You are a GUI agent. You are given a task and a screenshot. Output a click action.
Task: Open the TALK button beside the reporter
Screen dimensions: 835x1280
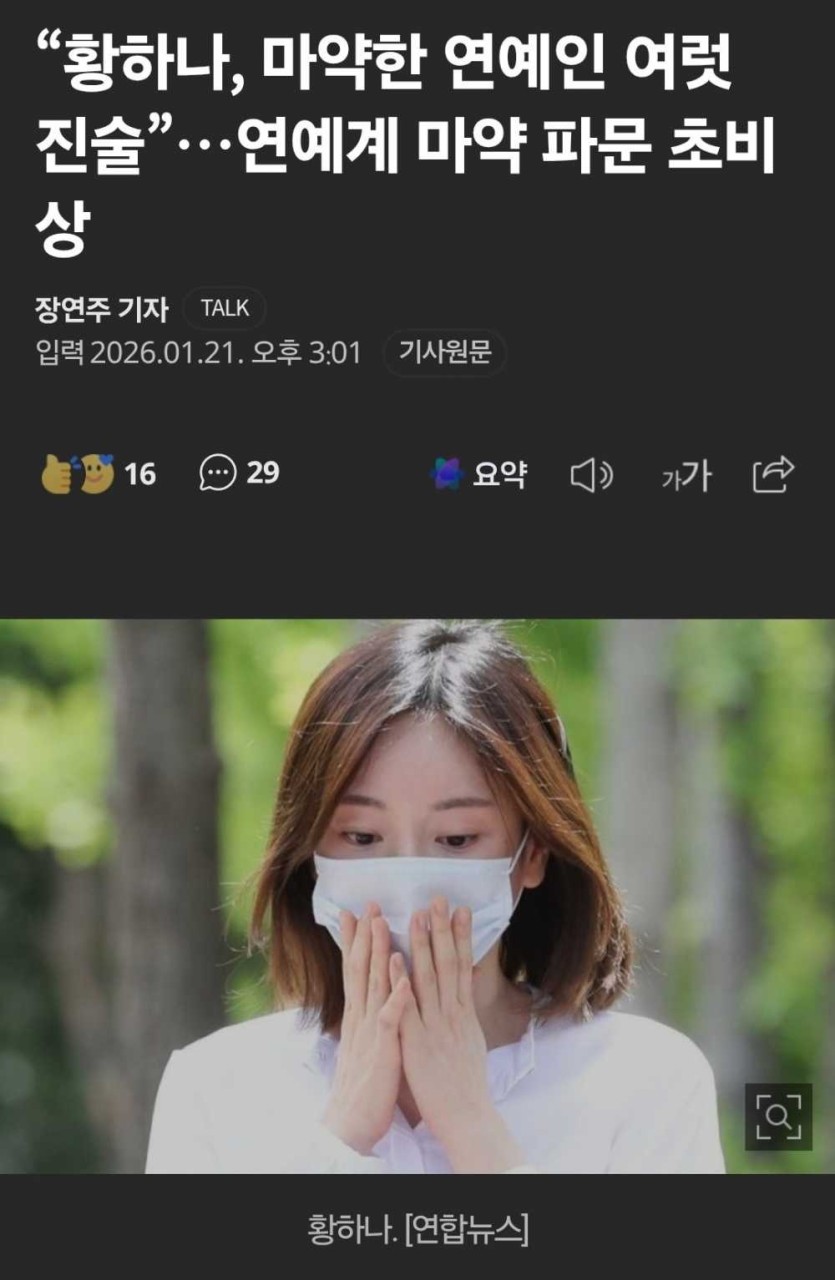[x=225, y=308]
